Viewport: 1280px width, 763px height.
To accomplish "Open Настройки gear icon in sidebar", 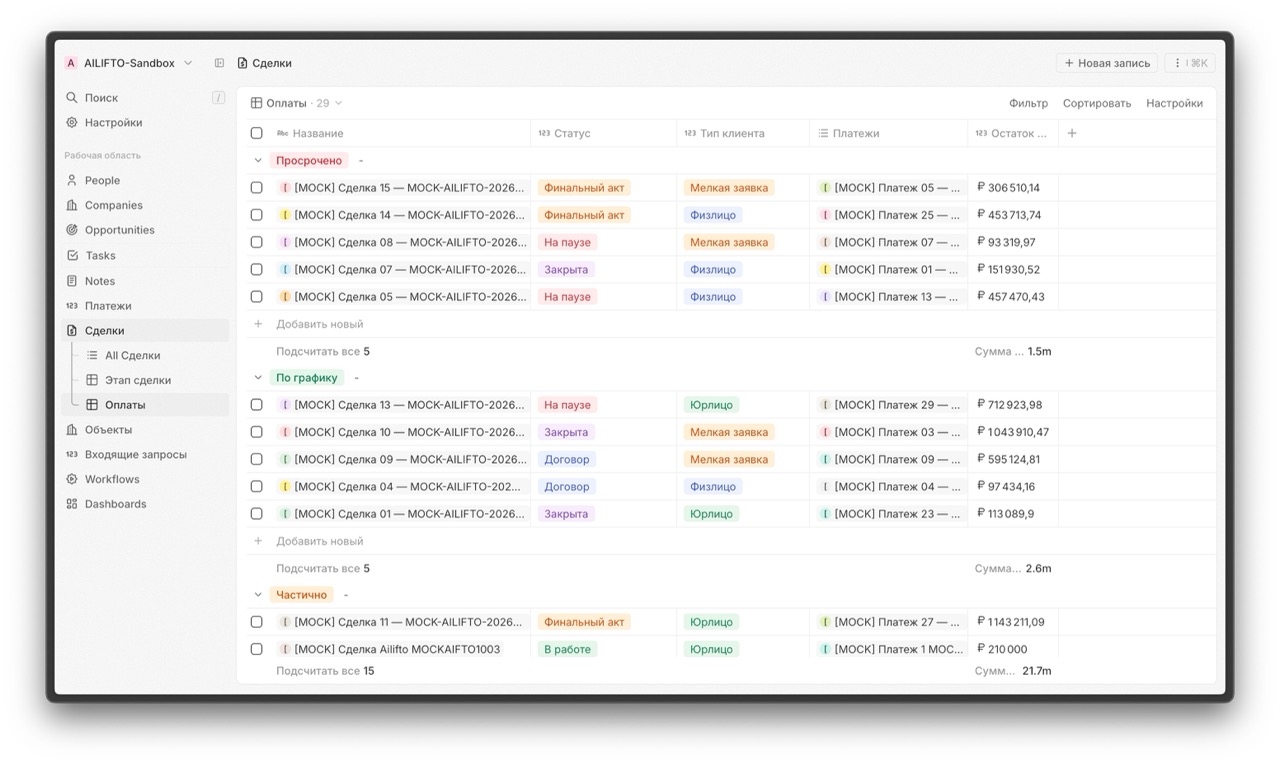I will [x=72, y=123].
